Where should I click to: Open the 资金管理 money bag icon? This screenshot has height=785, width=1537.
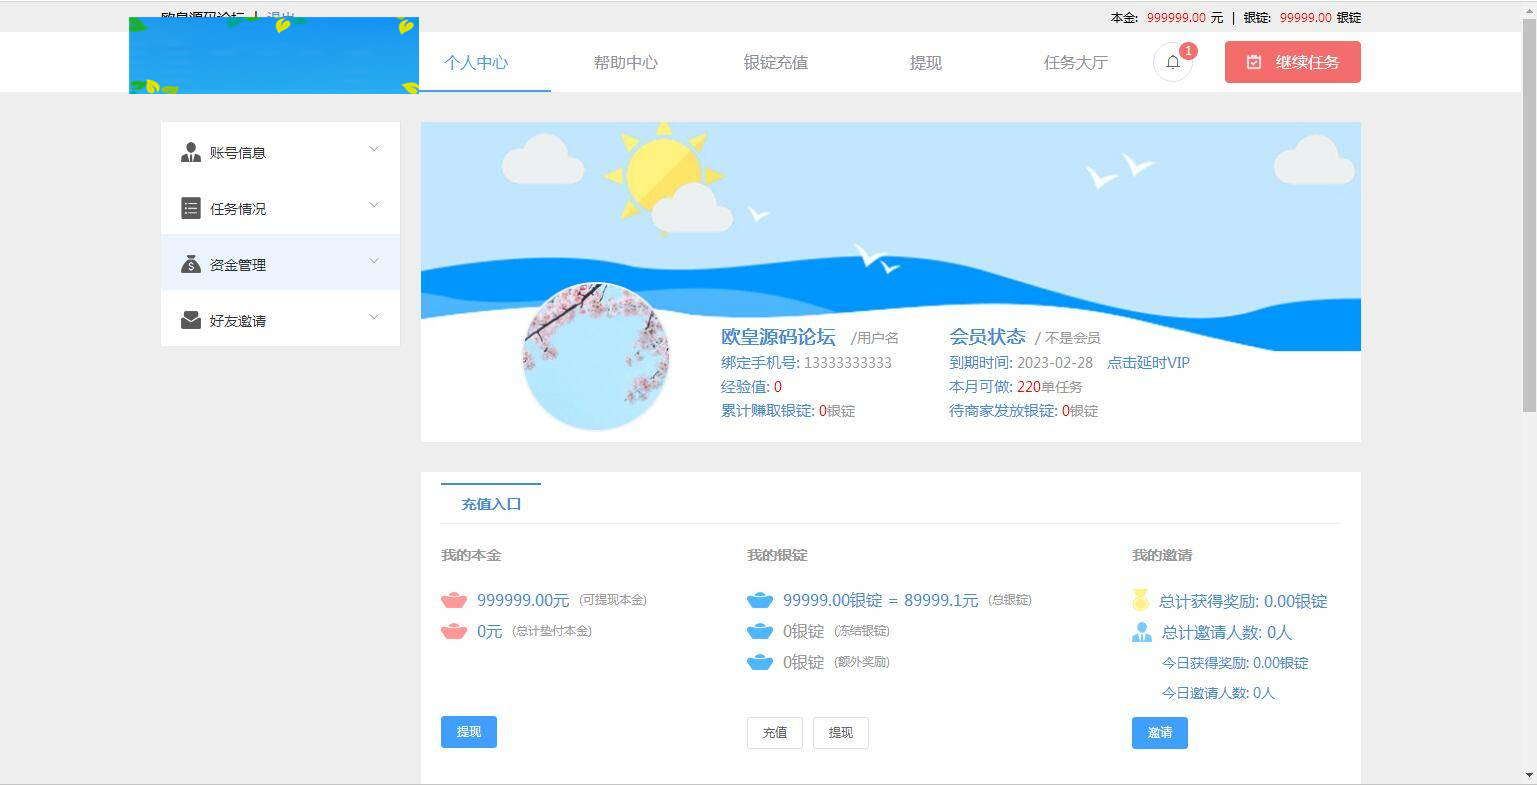point(191,264)
